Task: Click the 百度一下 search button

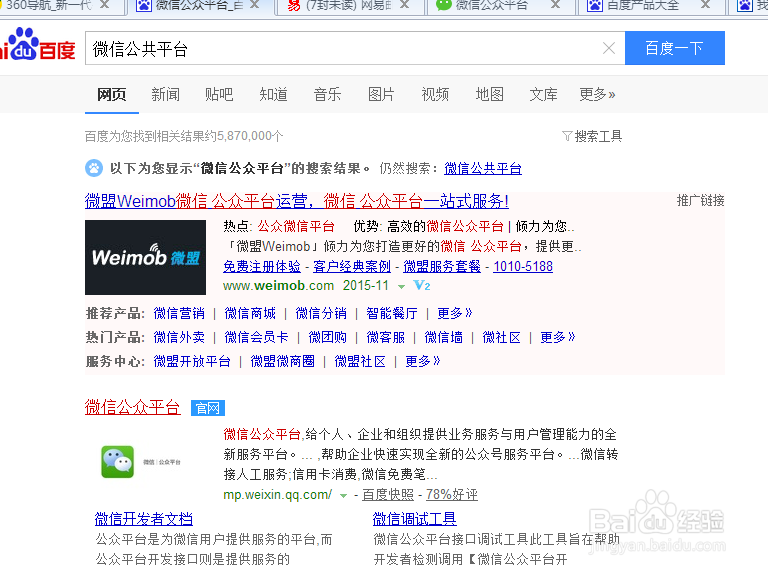Action: pyautogui.click(x=674, y=48)
